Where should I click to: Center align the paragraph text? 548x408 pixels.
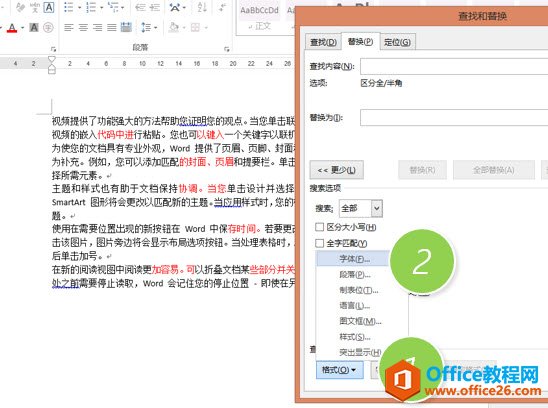[x=83, y=27]
